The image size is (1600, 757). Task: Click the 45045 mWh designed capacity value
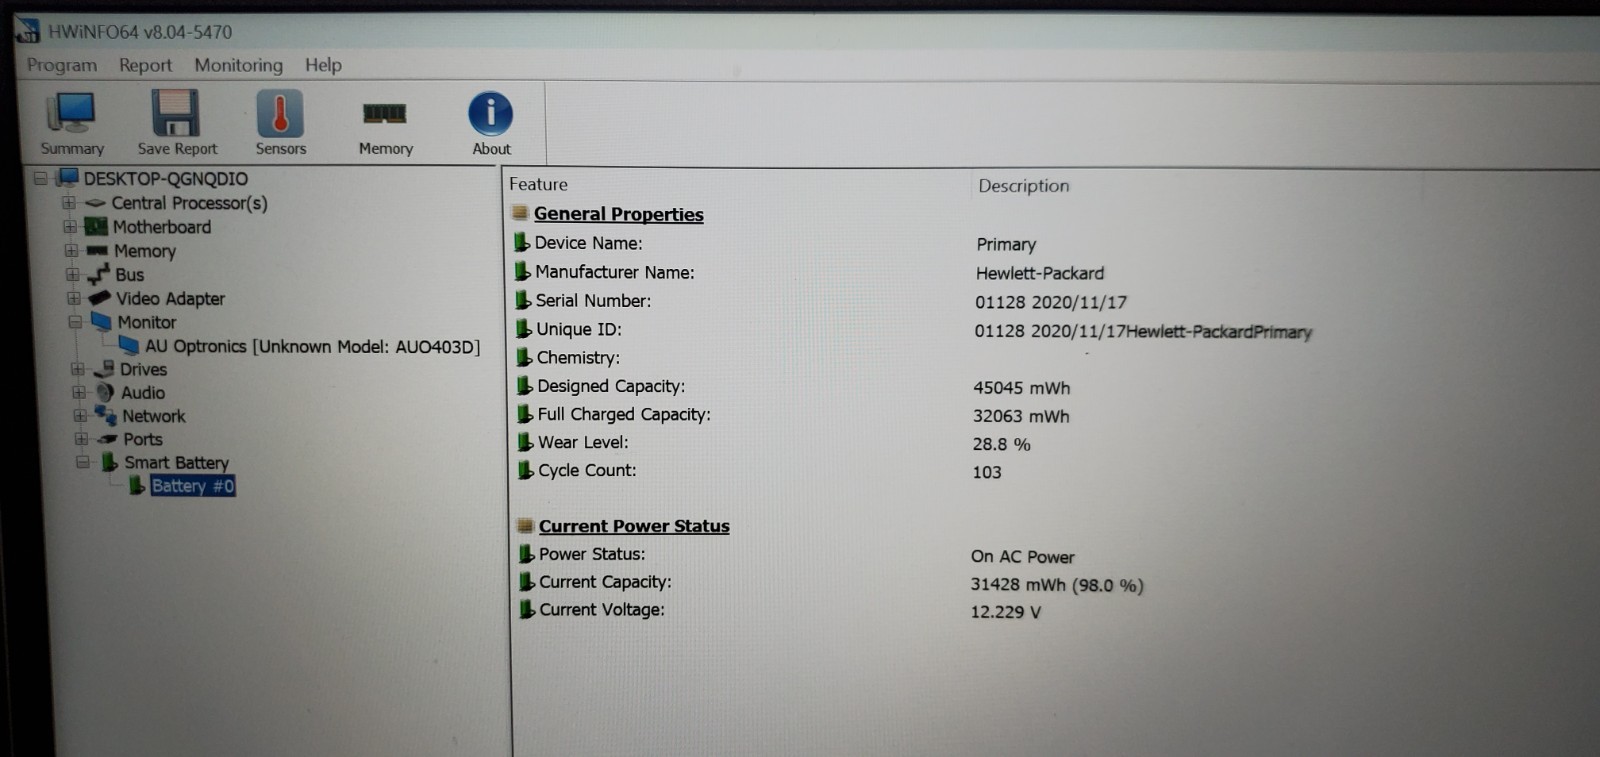(x=1021, y=388)
